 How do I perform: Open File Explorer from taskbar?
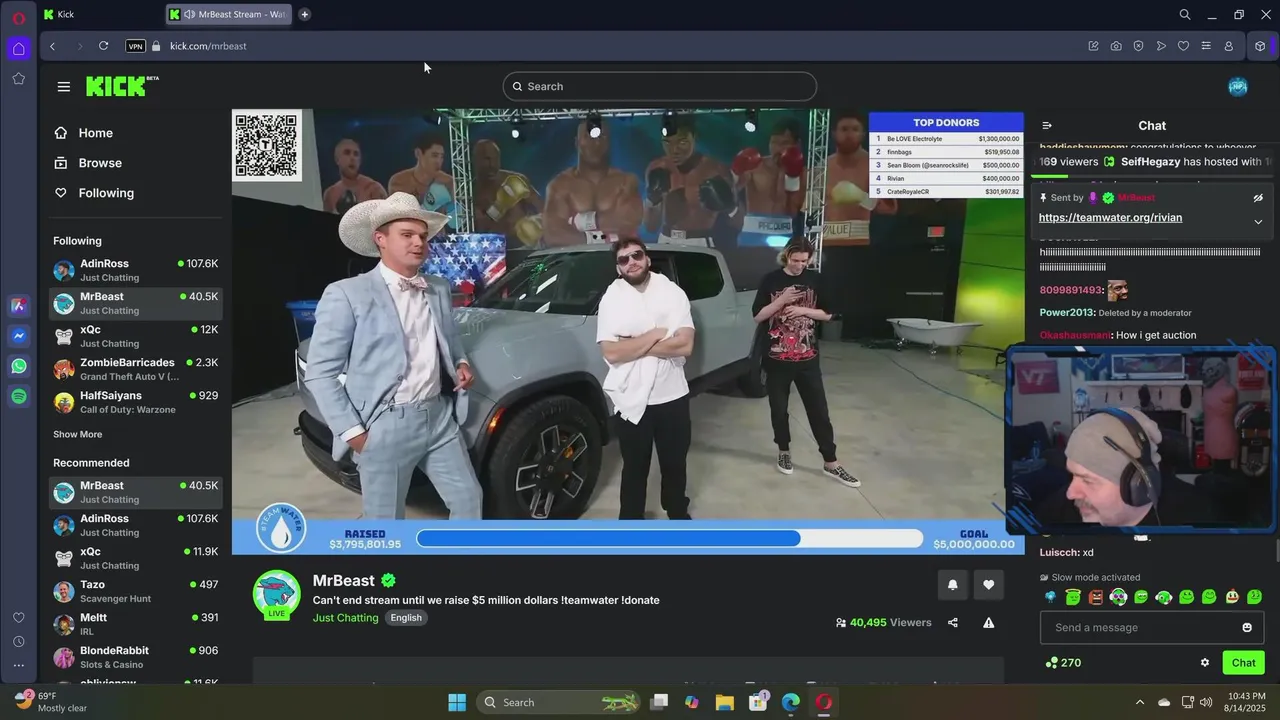click(x=725, y=702)
